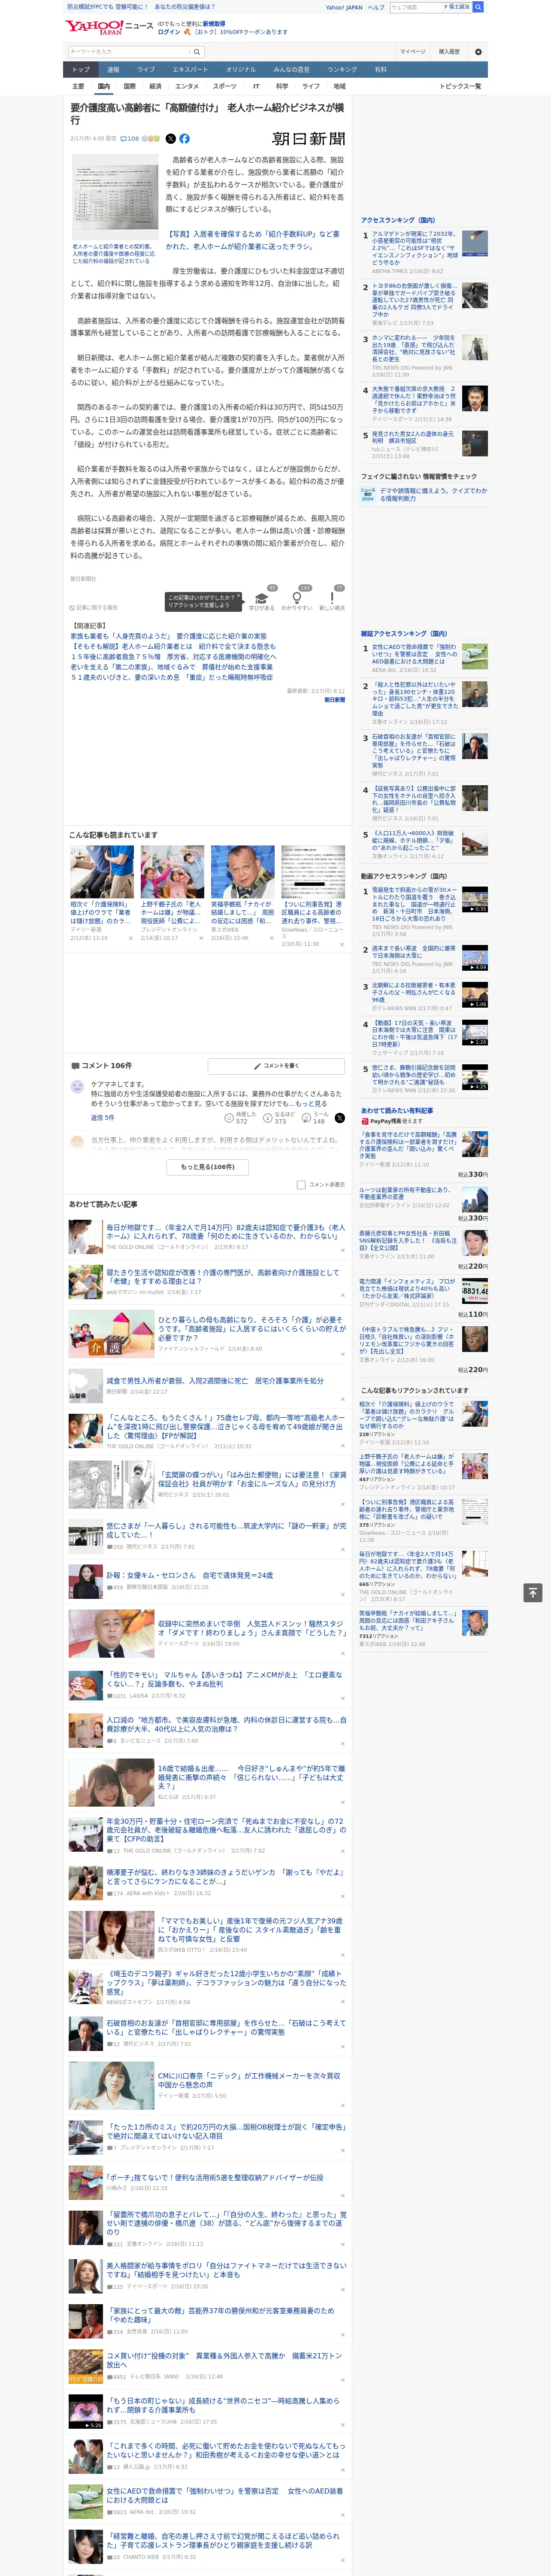The height and width of the screenshot is (2576, 551).
Task: React with 学びがある graduation cap icon
Action: pyautogui.click(x=262, y=598)
